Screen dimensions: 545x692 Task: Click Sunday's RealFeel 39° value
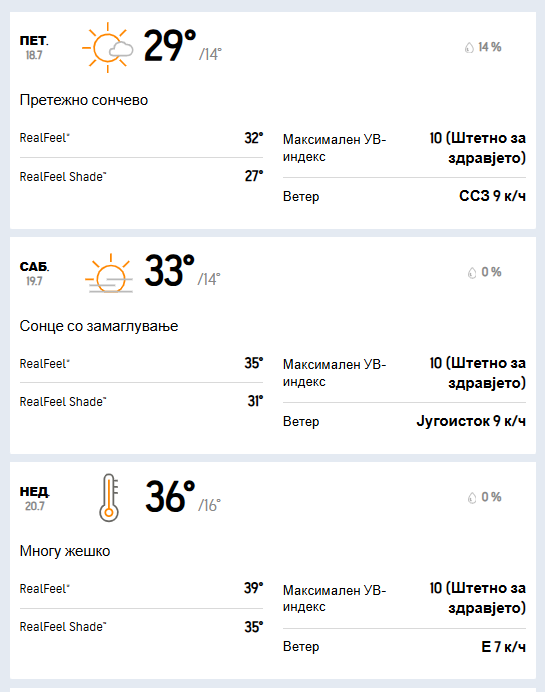point(254,588)
